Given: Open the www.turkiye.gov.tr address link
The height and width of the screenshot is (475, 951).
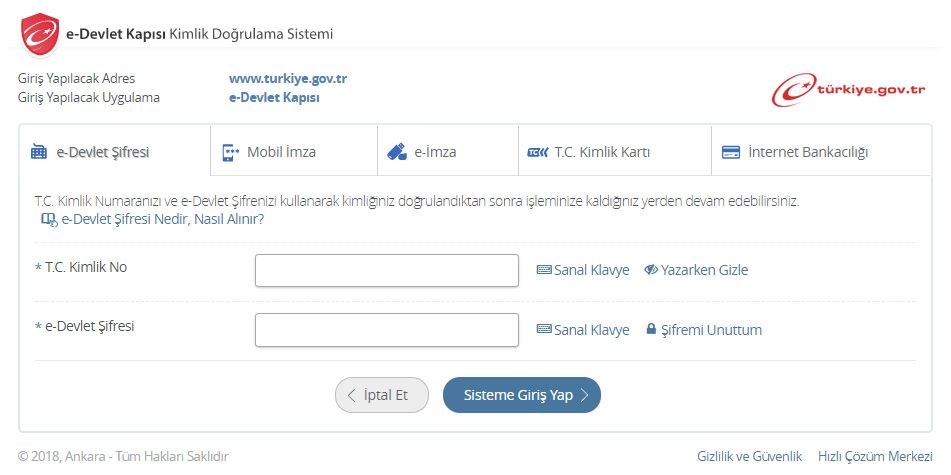Looking at the screenshot, I should coord(288,78).
